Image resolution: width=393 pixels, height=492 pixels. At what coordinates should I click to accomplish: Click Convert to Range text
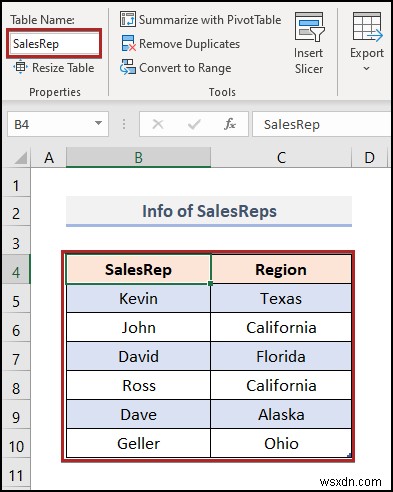[x=185, y=68]
